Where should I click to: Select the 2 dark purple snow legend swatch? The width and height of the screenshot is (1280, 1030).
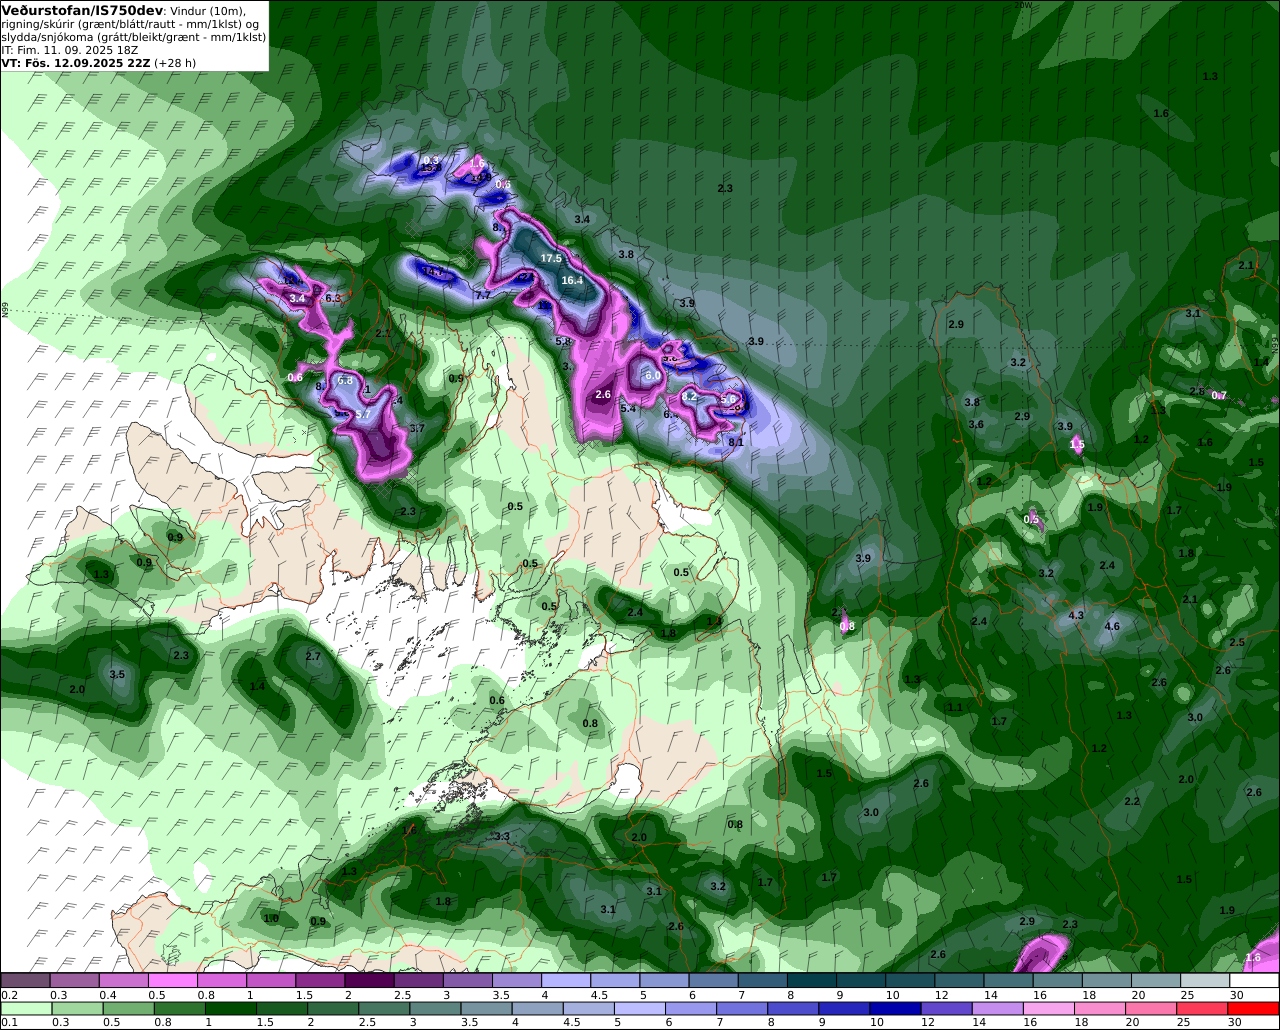click(x=368, y=980)
